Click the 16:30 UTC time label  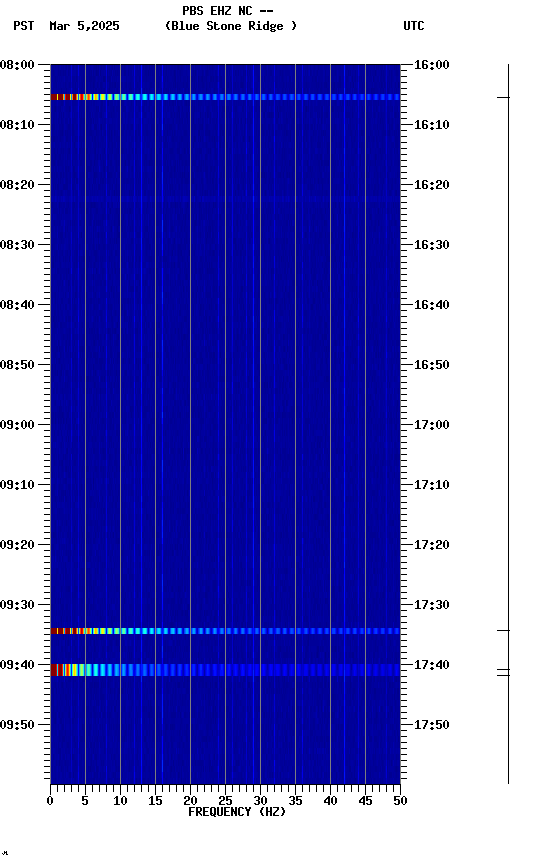click(432, 245)
